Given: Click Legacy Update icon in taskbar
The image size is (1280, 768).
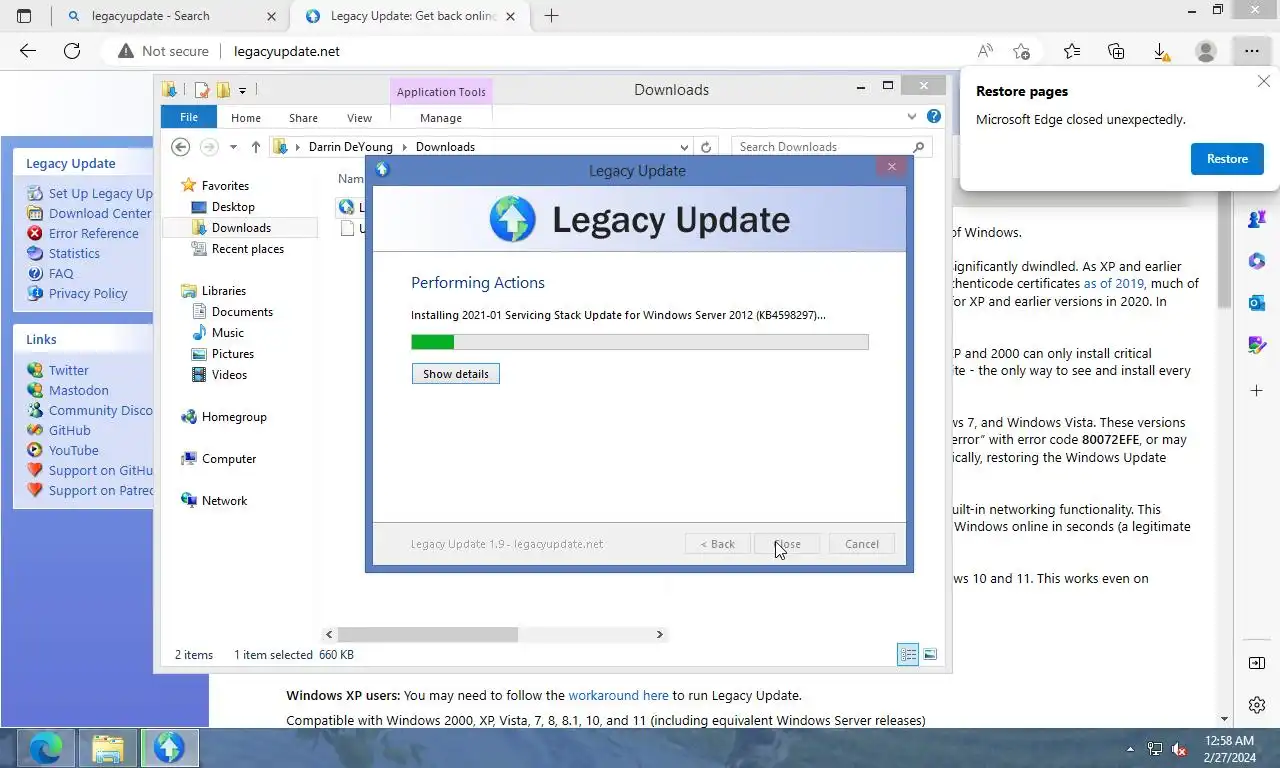Looking at the screenshot, I should tap(169, 747).
